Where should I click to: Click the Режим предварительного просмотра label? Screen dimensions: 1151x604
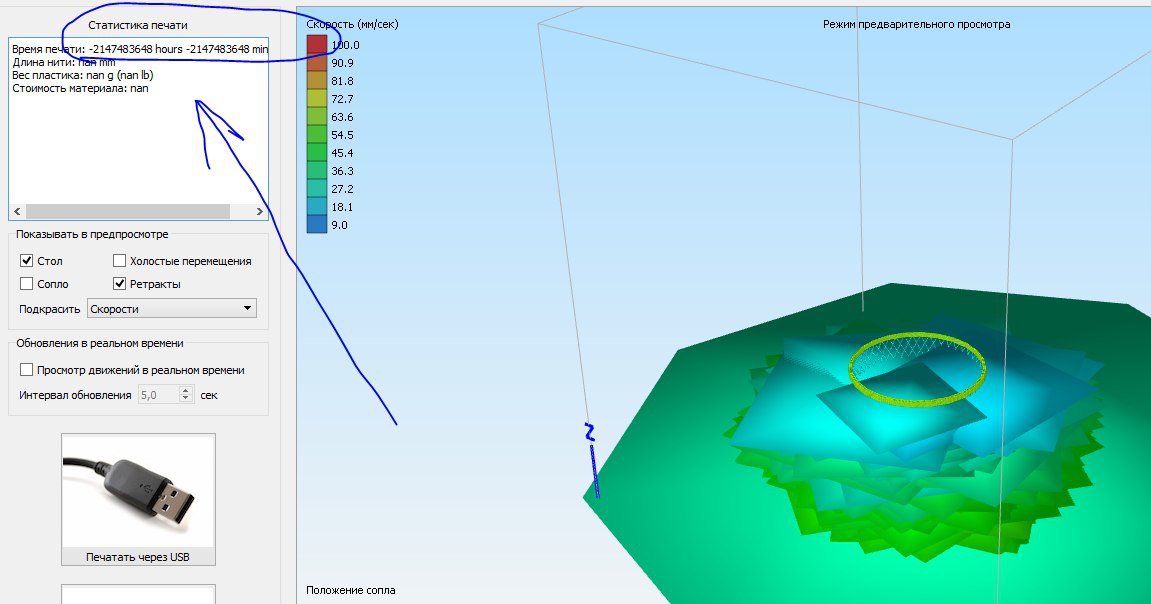coord(916,24)
